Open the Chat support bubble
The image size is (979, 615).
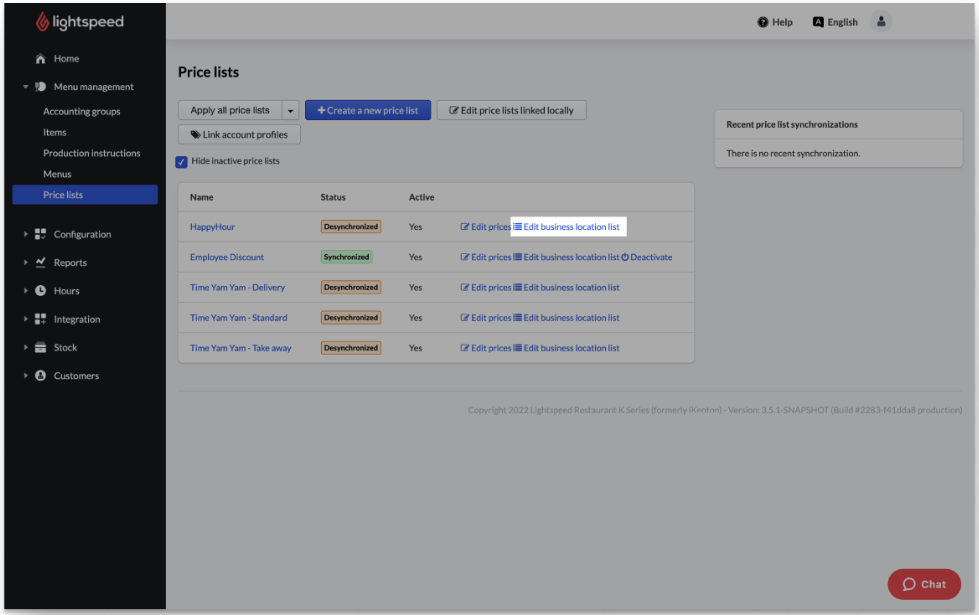[x=924, y=584]
